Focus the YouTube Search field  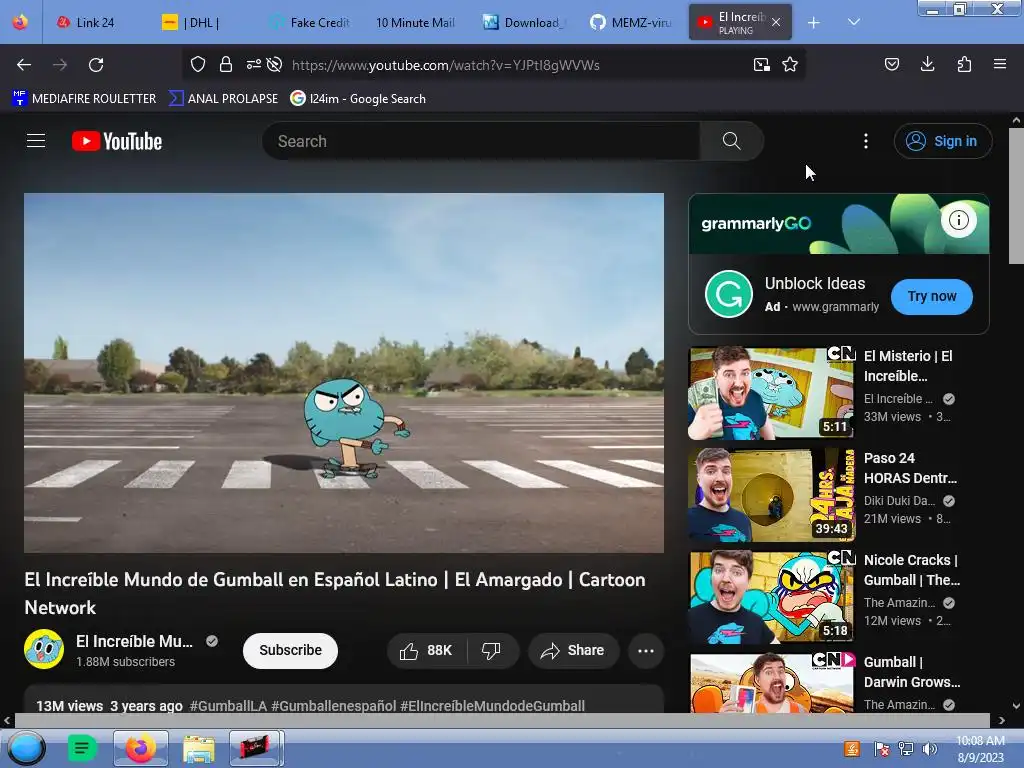pos(481,141)
